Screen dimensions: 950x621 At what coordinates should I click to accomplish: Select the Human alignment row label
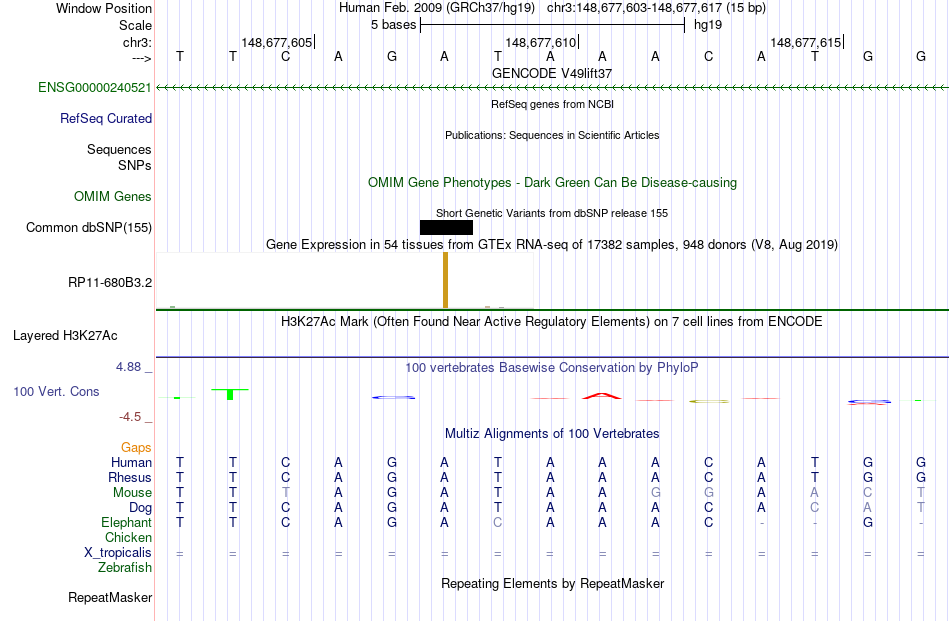click(x=131, y=462)
